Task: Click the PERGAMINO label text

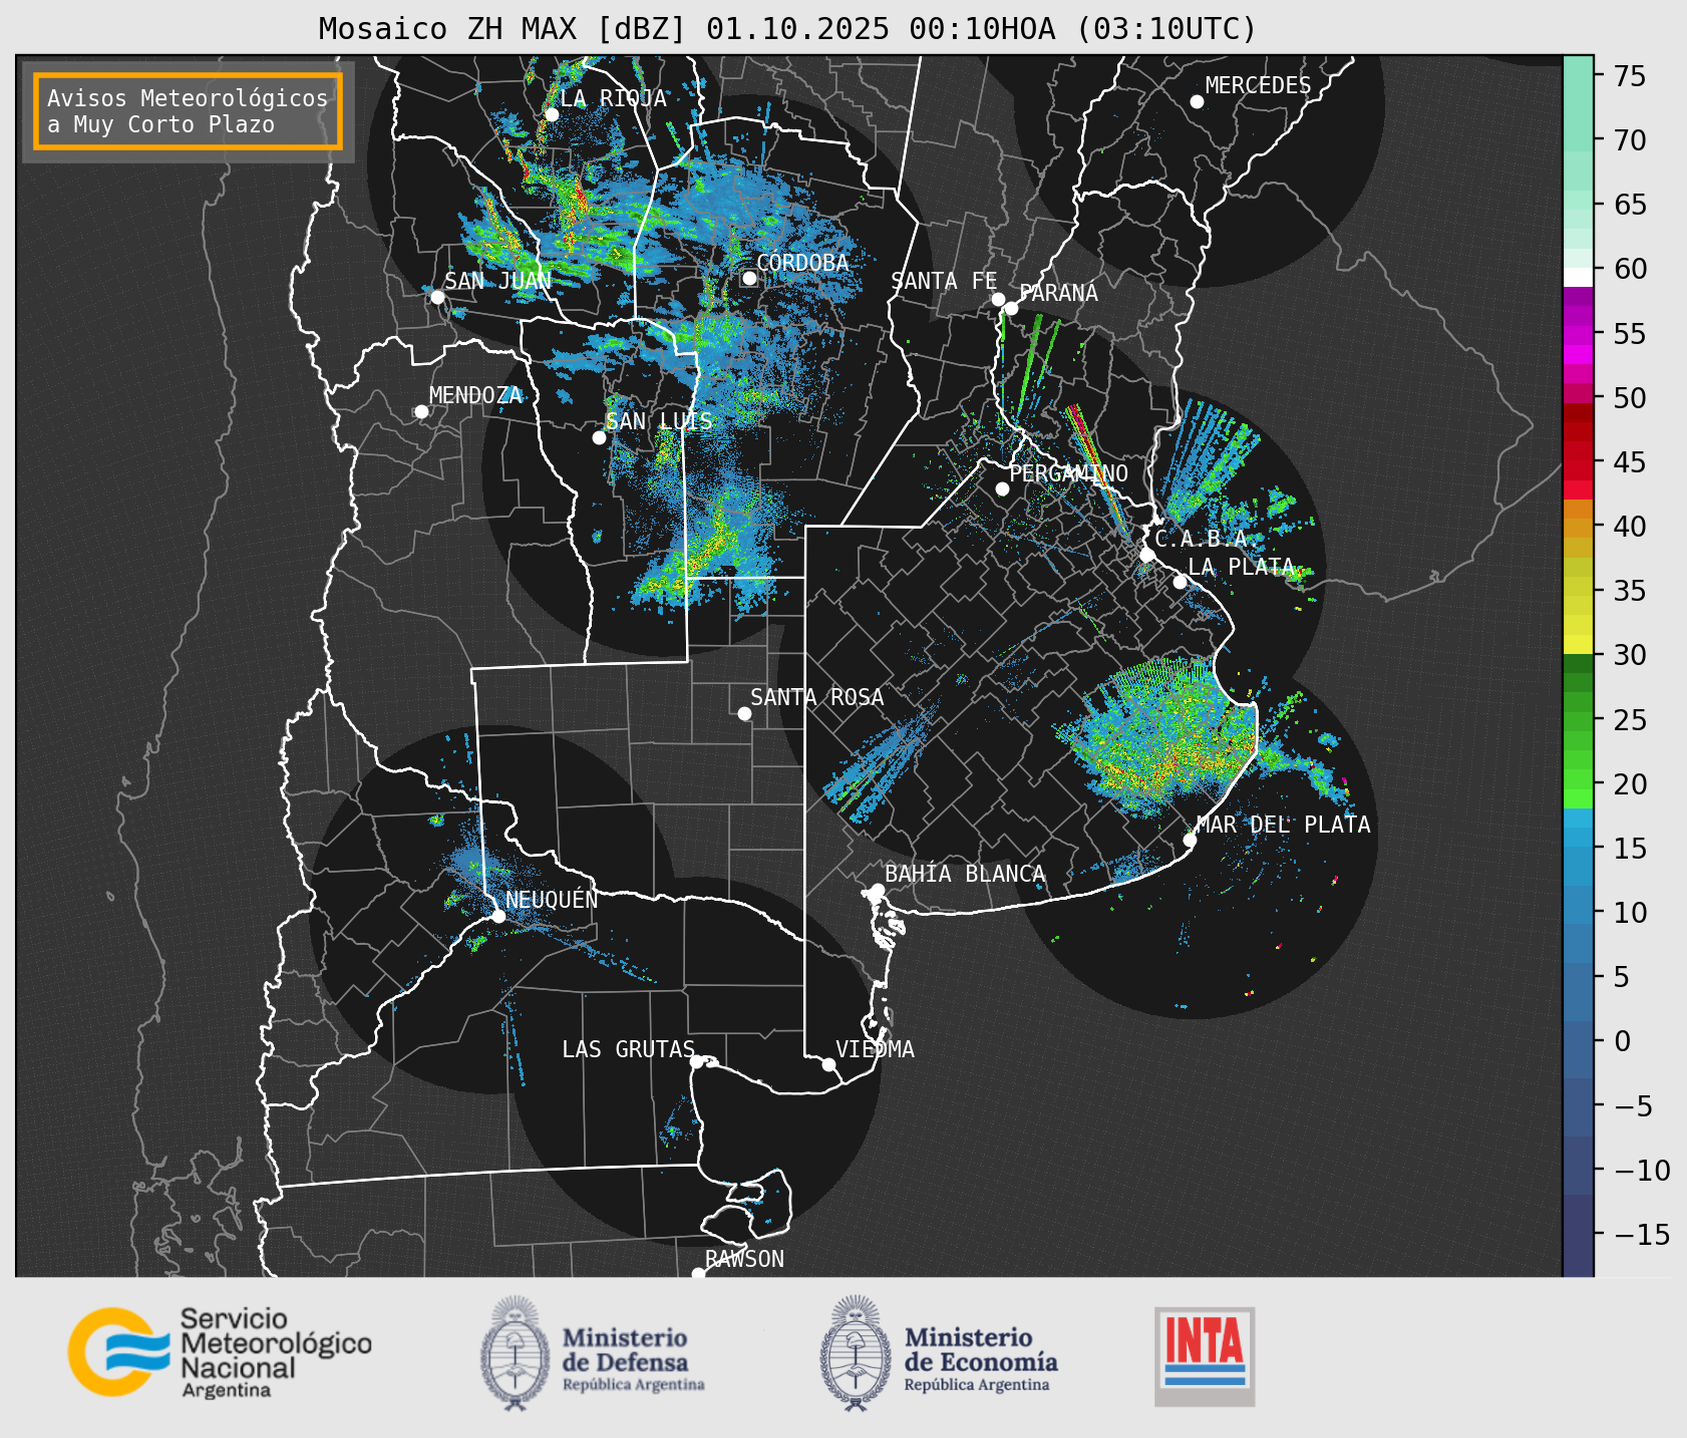Action: (x=1069, y=473)
